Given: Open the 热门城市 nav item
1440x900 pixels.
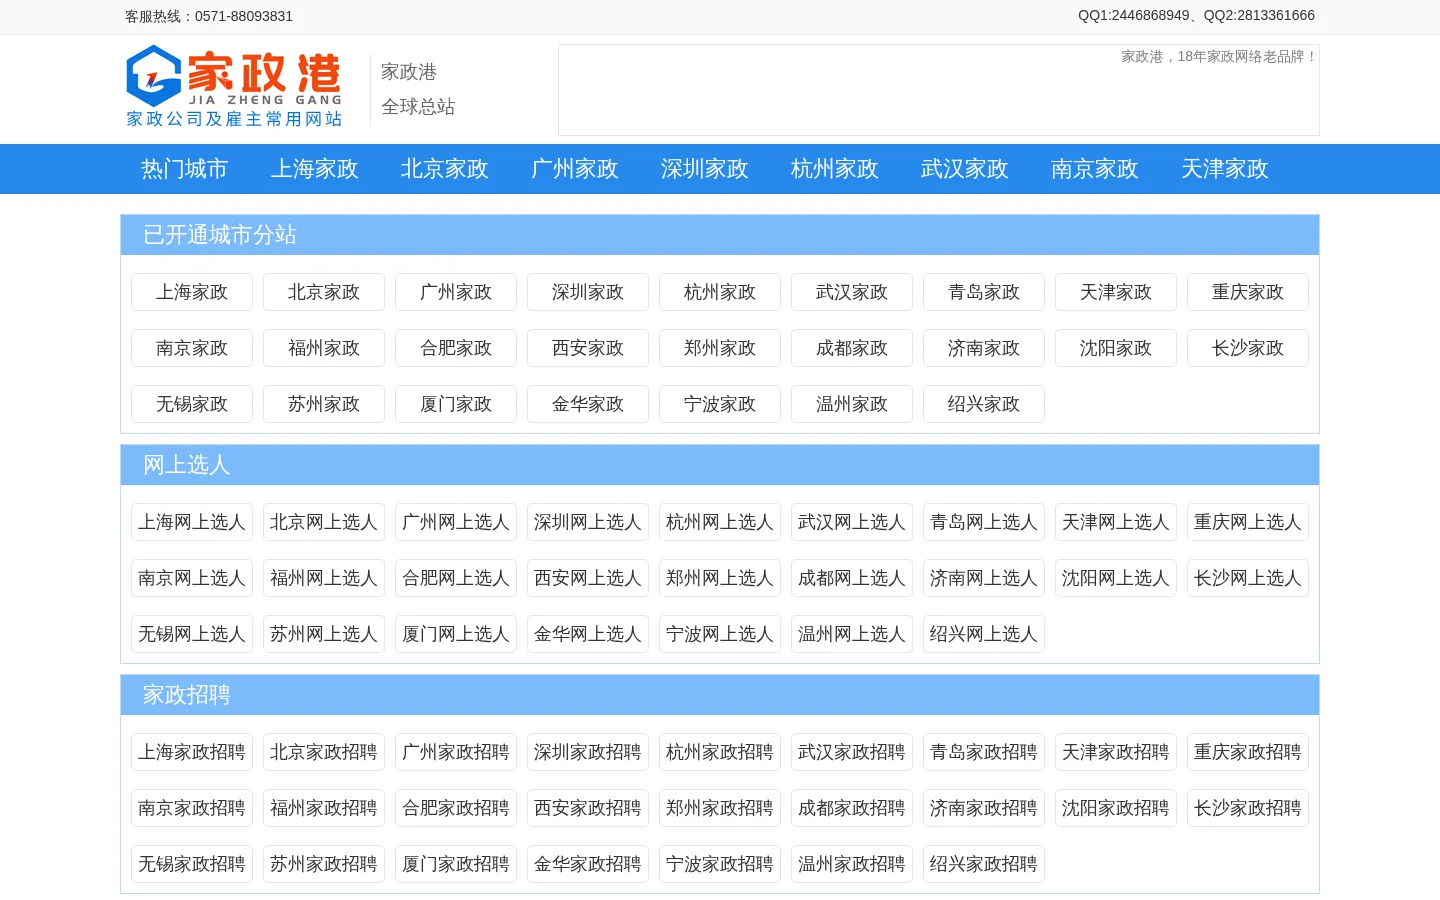Looking at the screenshot, I should pos(185,169).
